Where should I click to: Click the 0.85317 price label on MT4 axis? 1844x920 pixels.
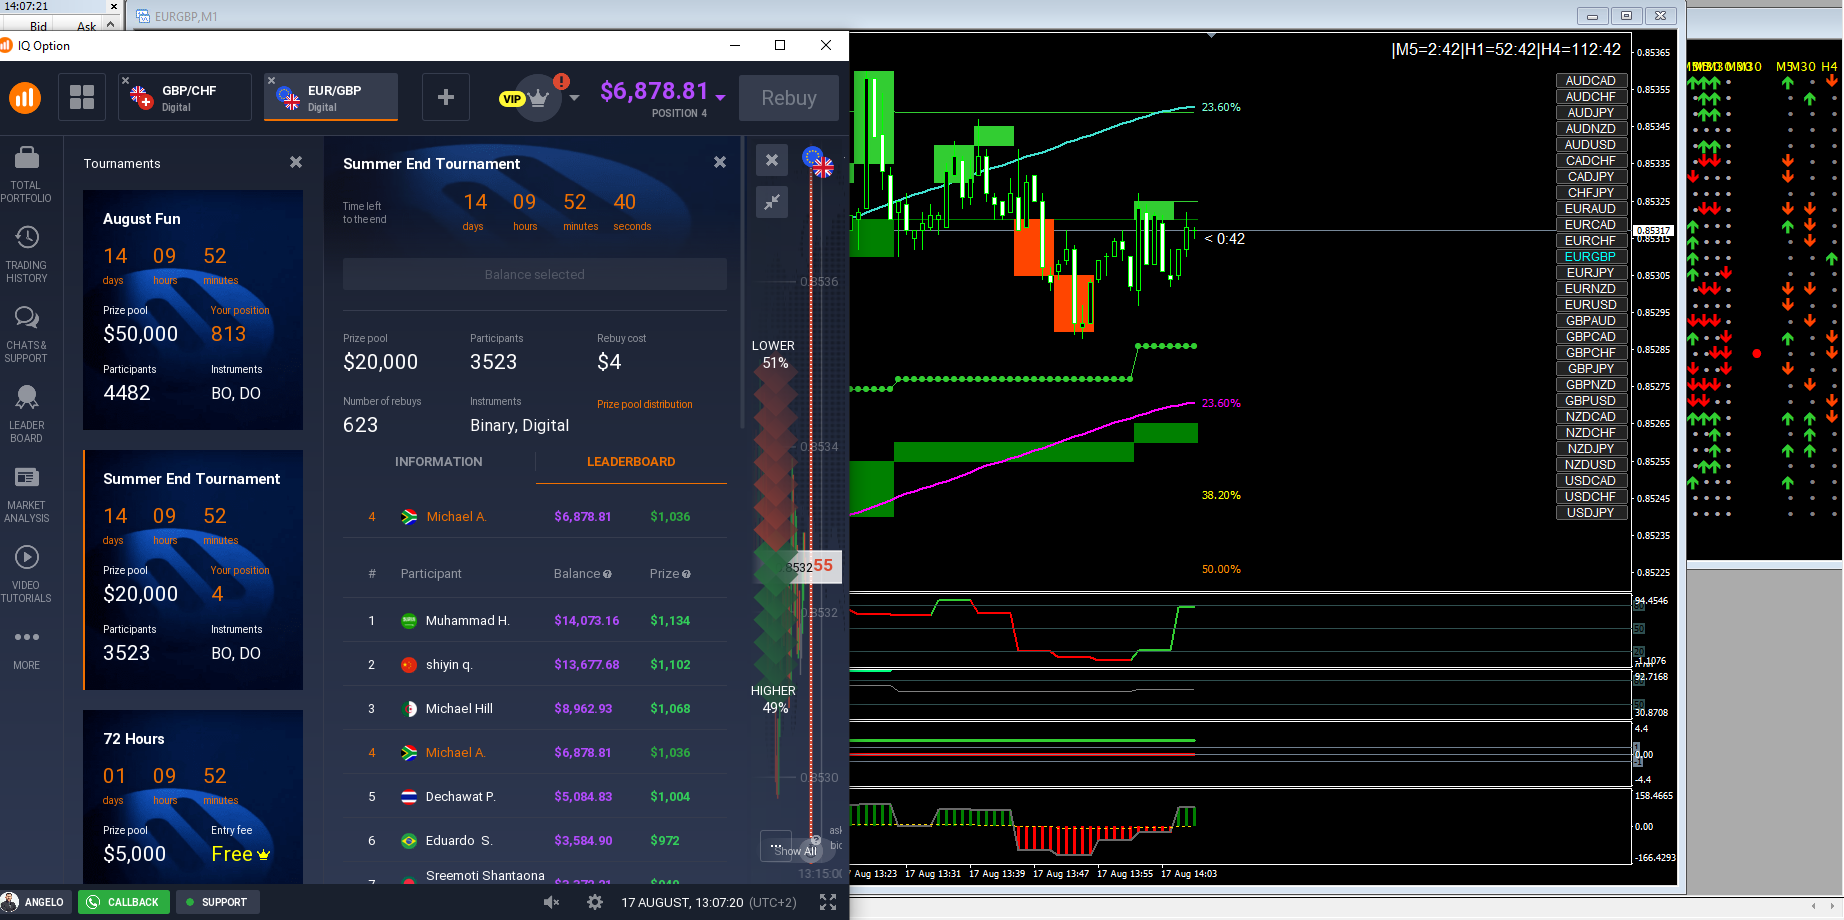1653,231
